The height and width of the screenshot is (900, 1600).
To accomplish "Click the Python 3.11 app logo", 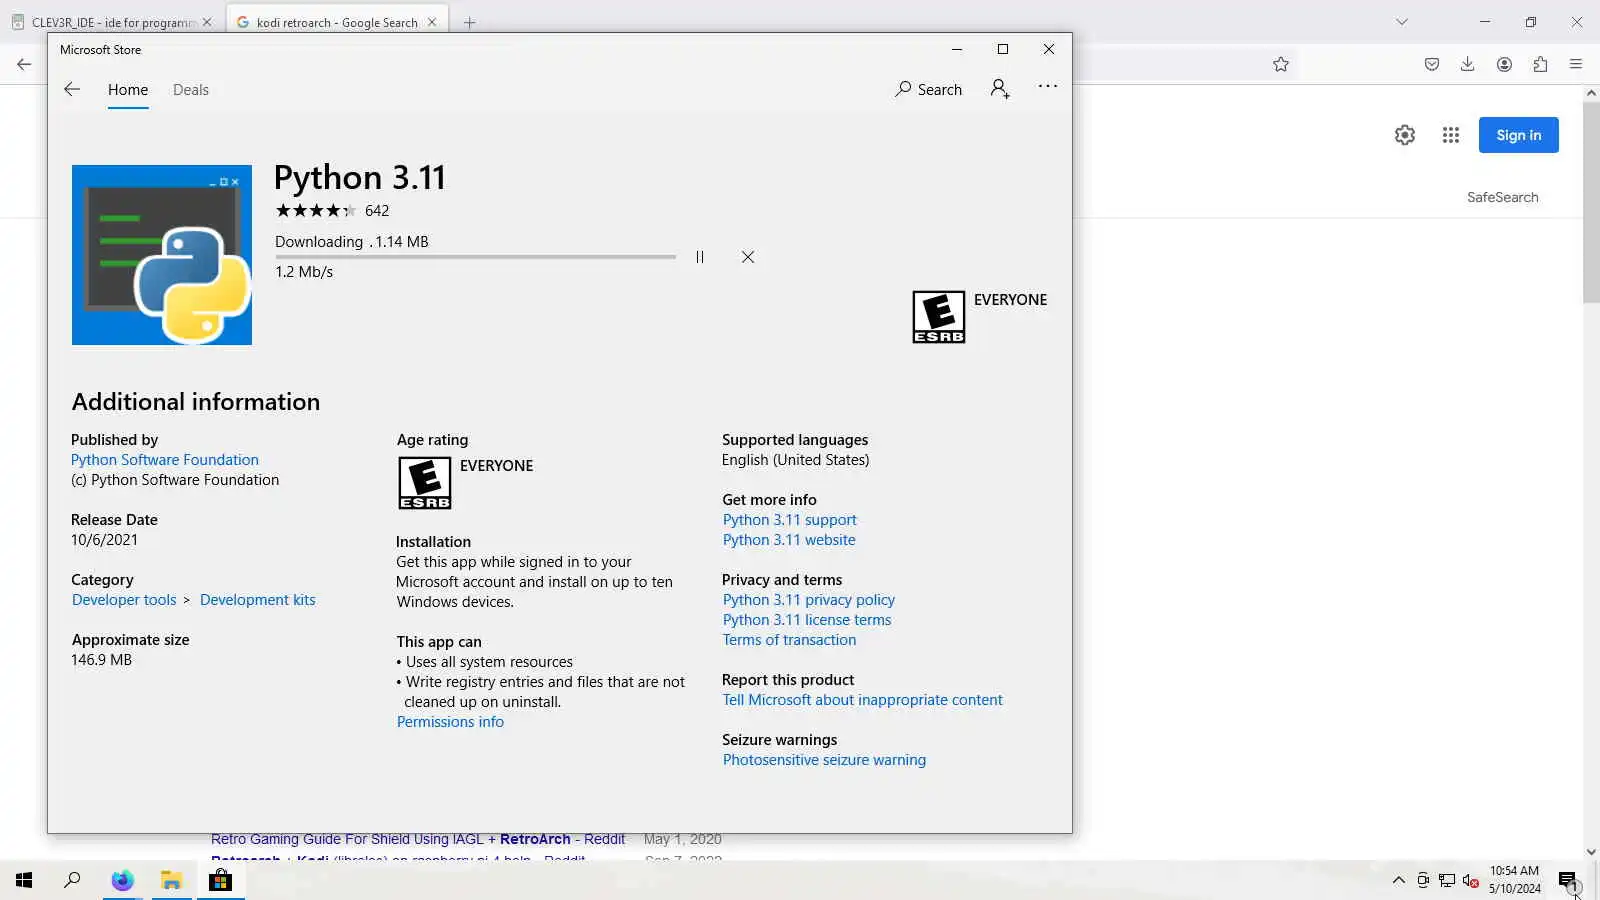I will point(162,255).
